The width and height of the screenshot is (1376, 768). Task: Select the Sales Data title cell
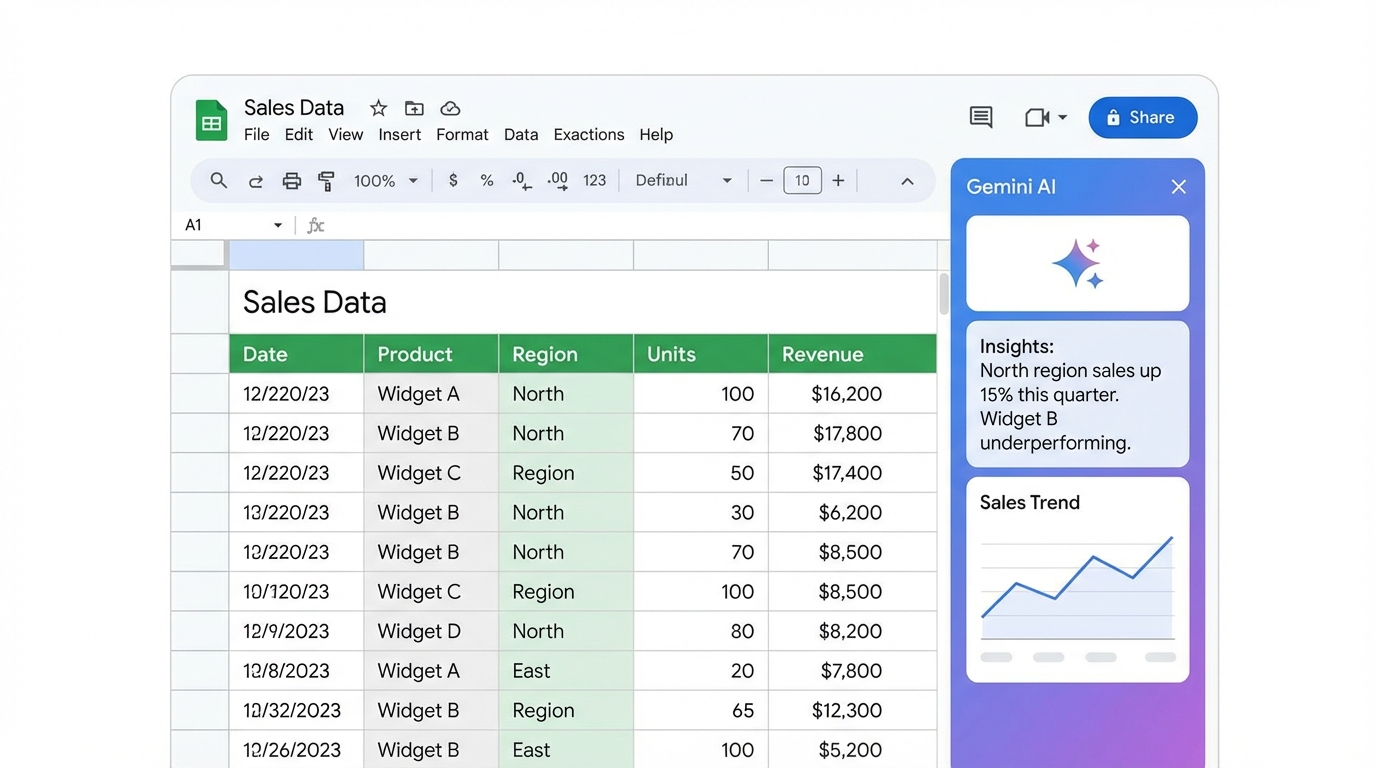pyautogui.click(x=583, y=302)
